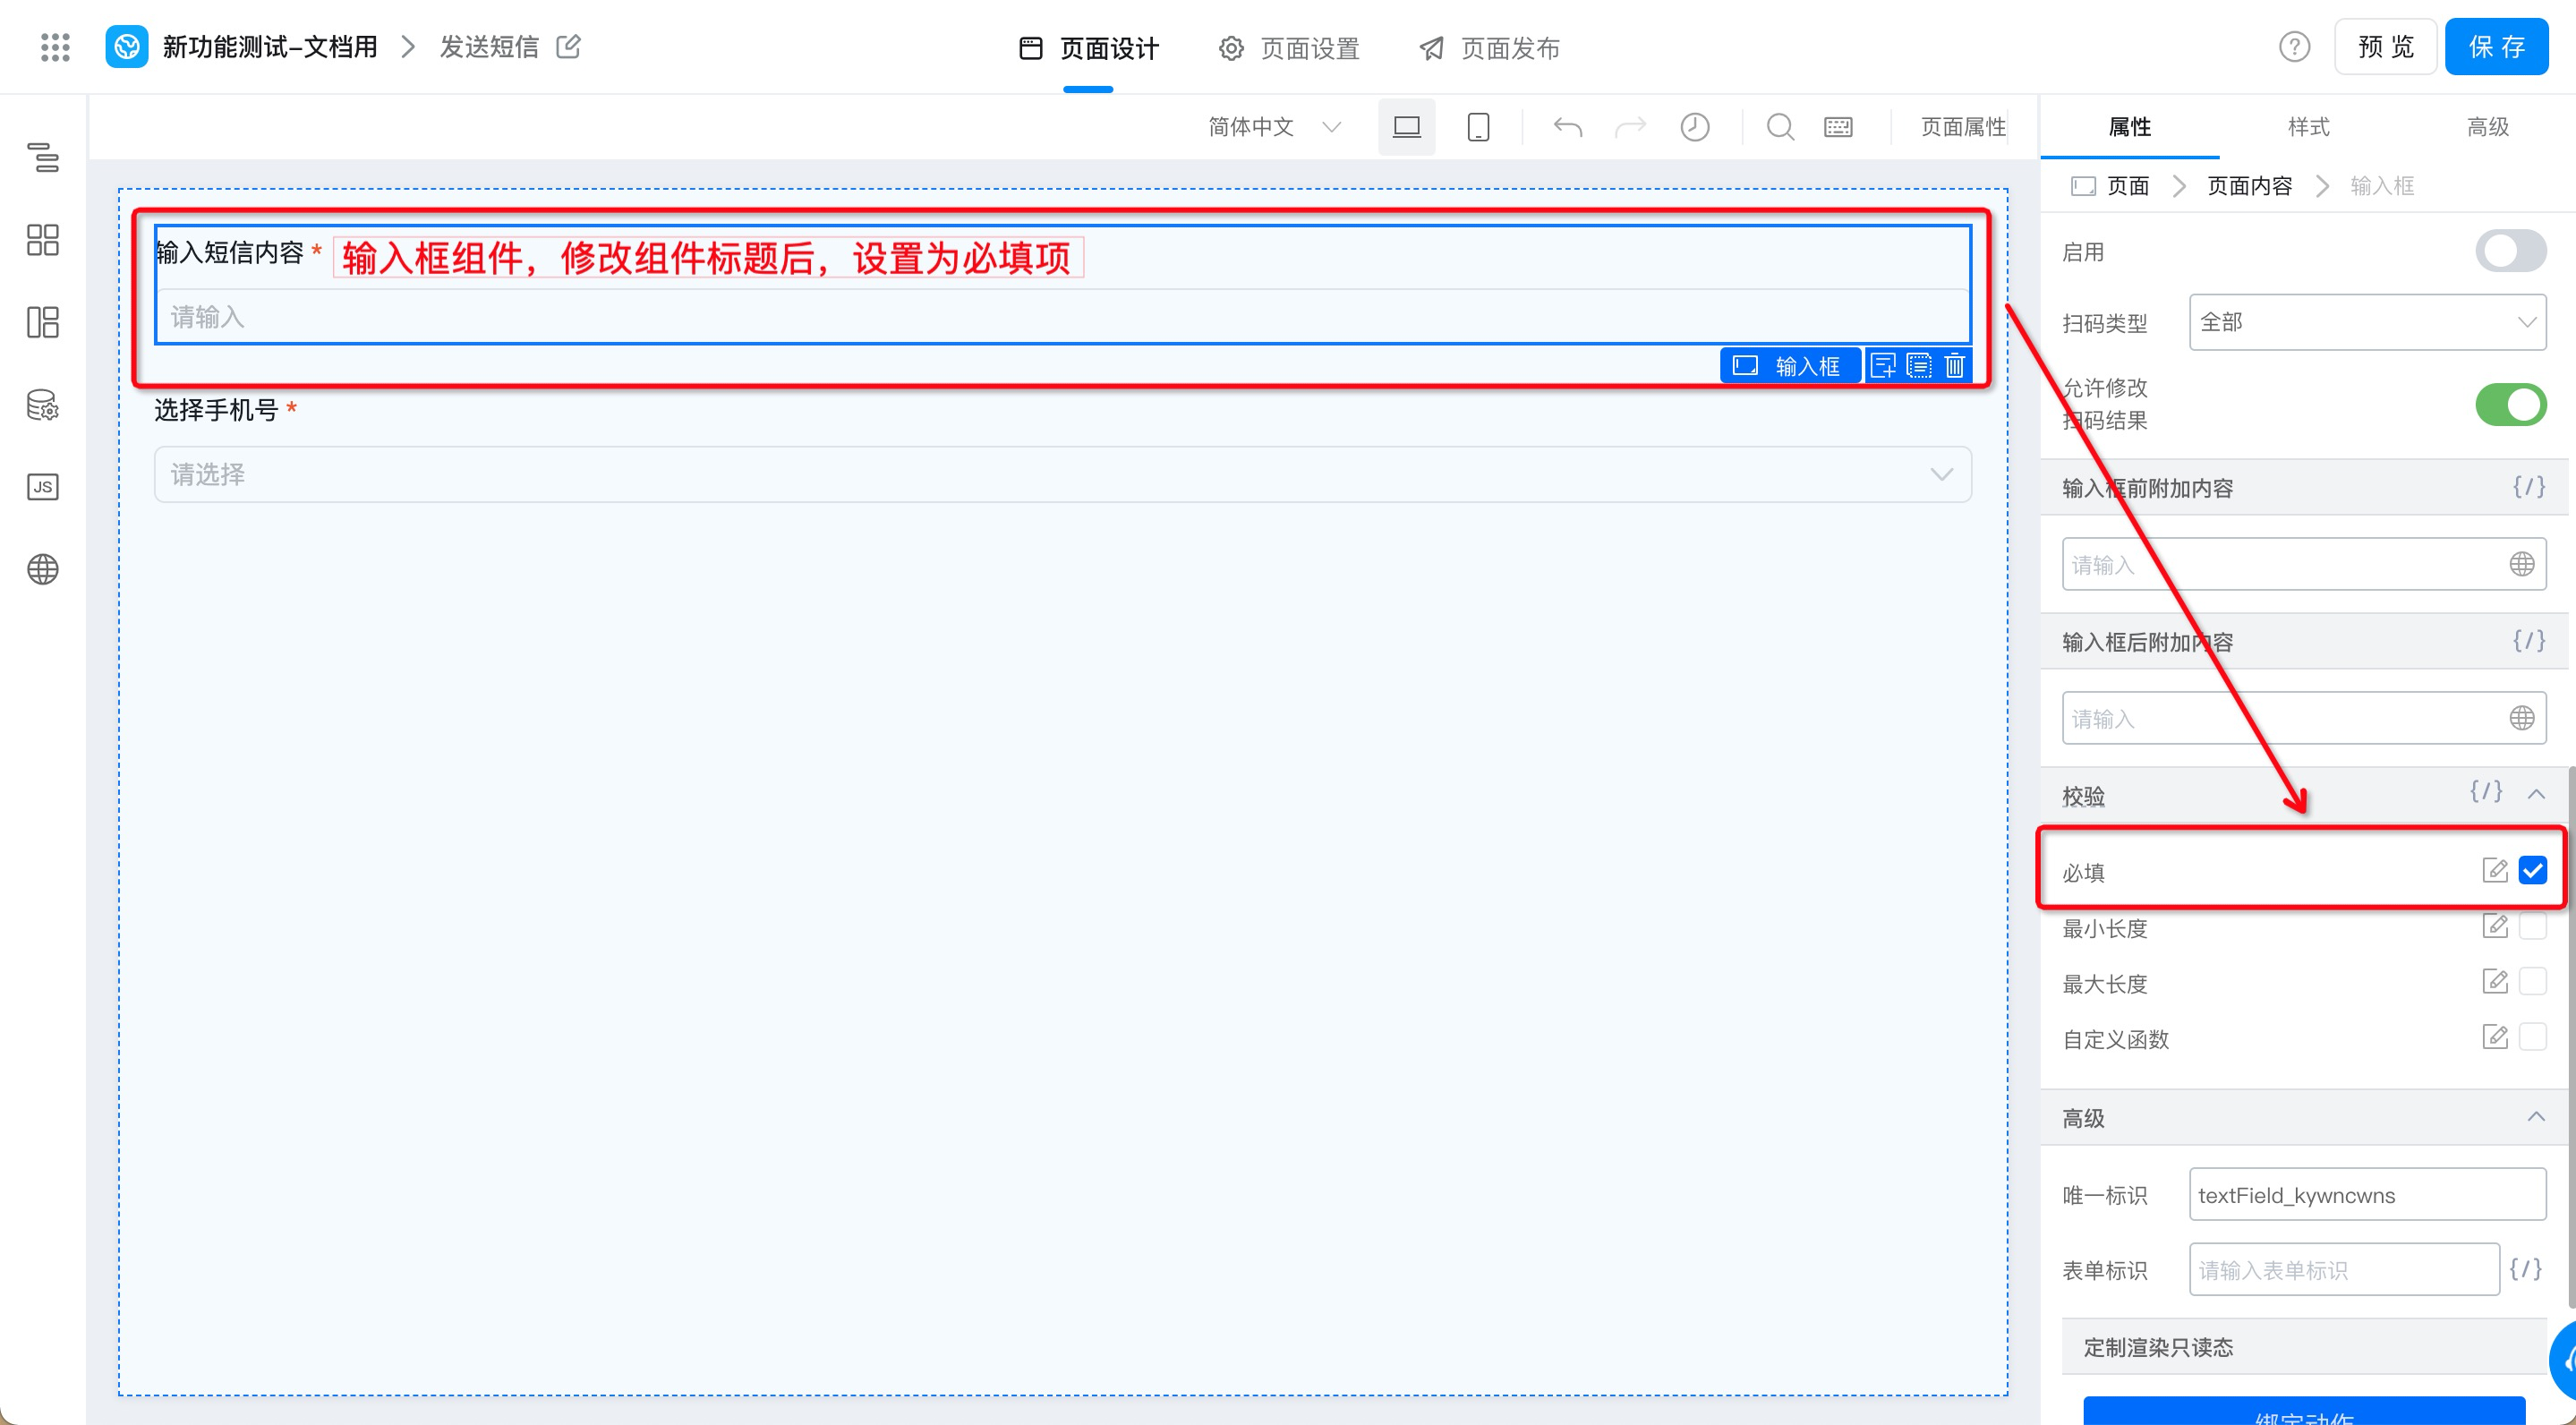Click the 保存 button
Viewport: 2576px width, 1425px height.
[x=2496, y=47]
